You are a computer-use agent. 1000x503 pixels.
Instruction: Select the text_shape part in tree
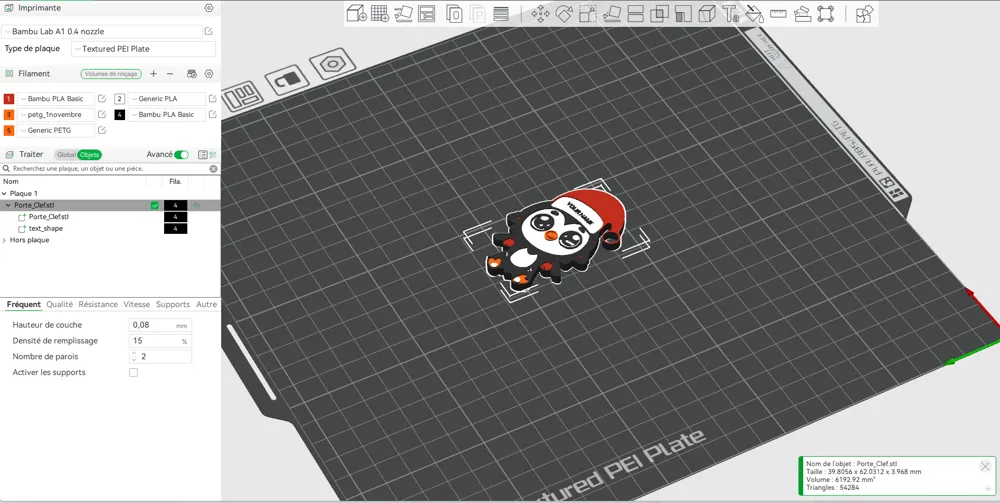[x=45, y=228]
